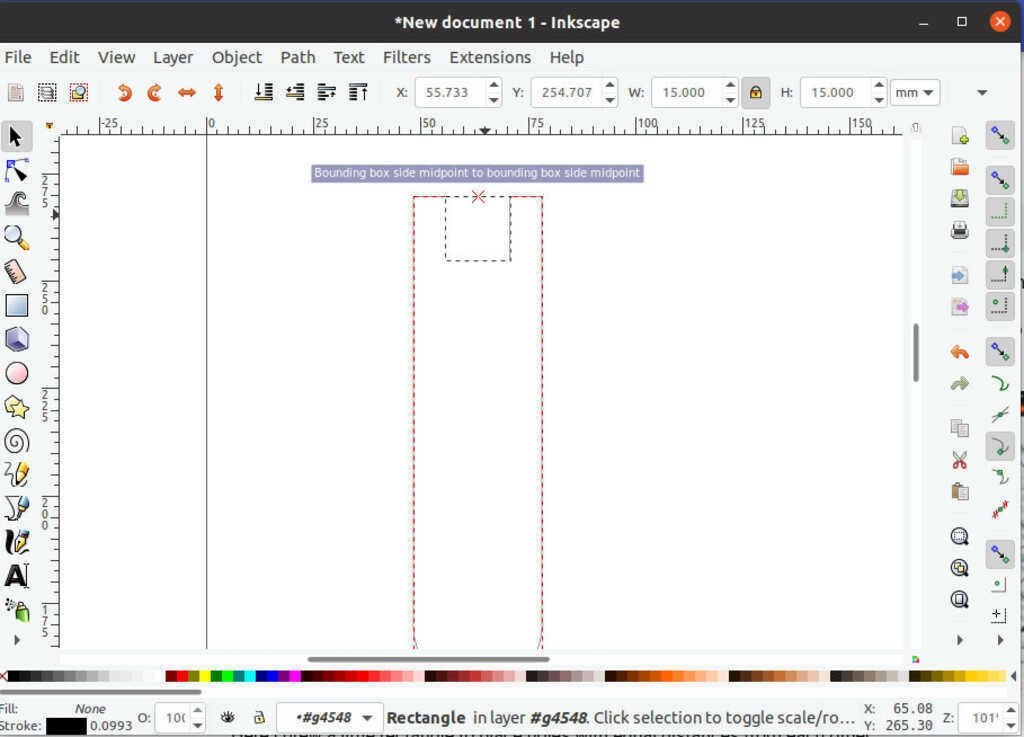Toggle snap to cusp nodes
1024x737 pixels.
pyautogui.click(x=1000, y=447)
